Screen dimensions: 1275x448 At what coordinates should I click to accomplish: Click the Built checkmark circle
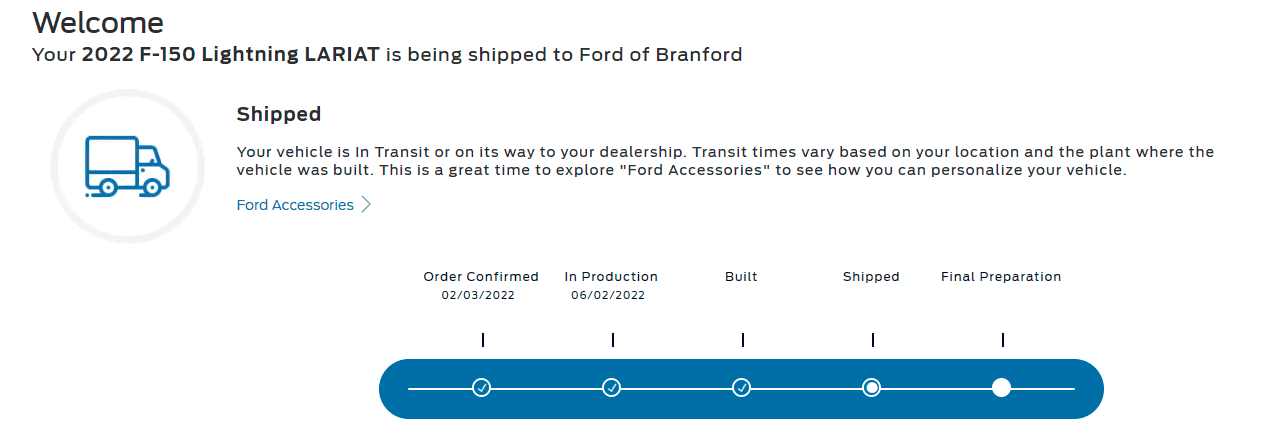(x=741, y=388)
